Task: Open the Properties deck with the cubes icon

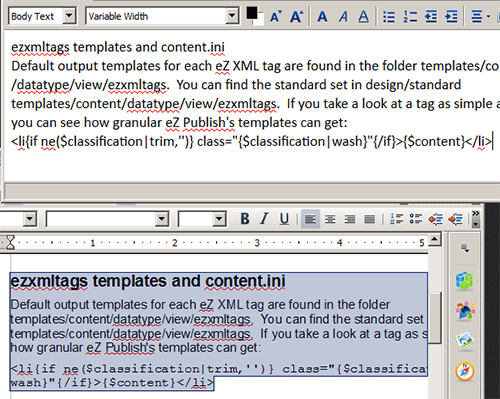Action: point(465,280)
